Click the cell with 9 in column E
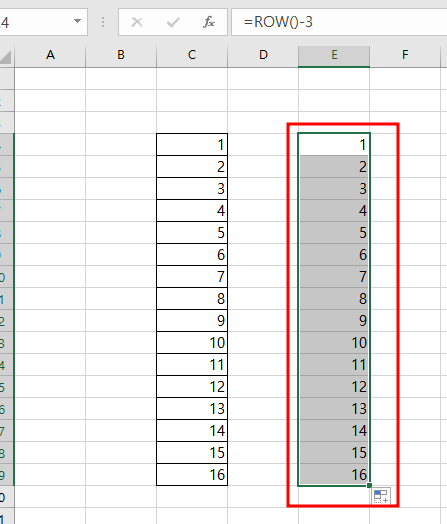 pyautogui.click(x=334, y=320)
